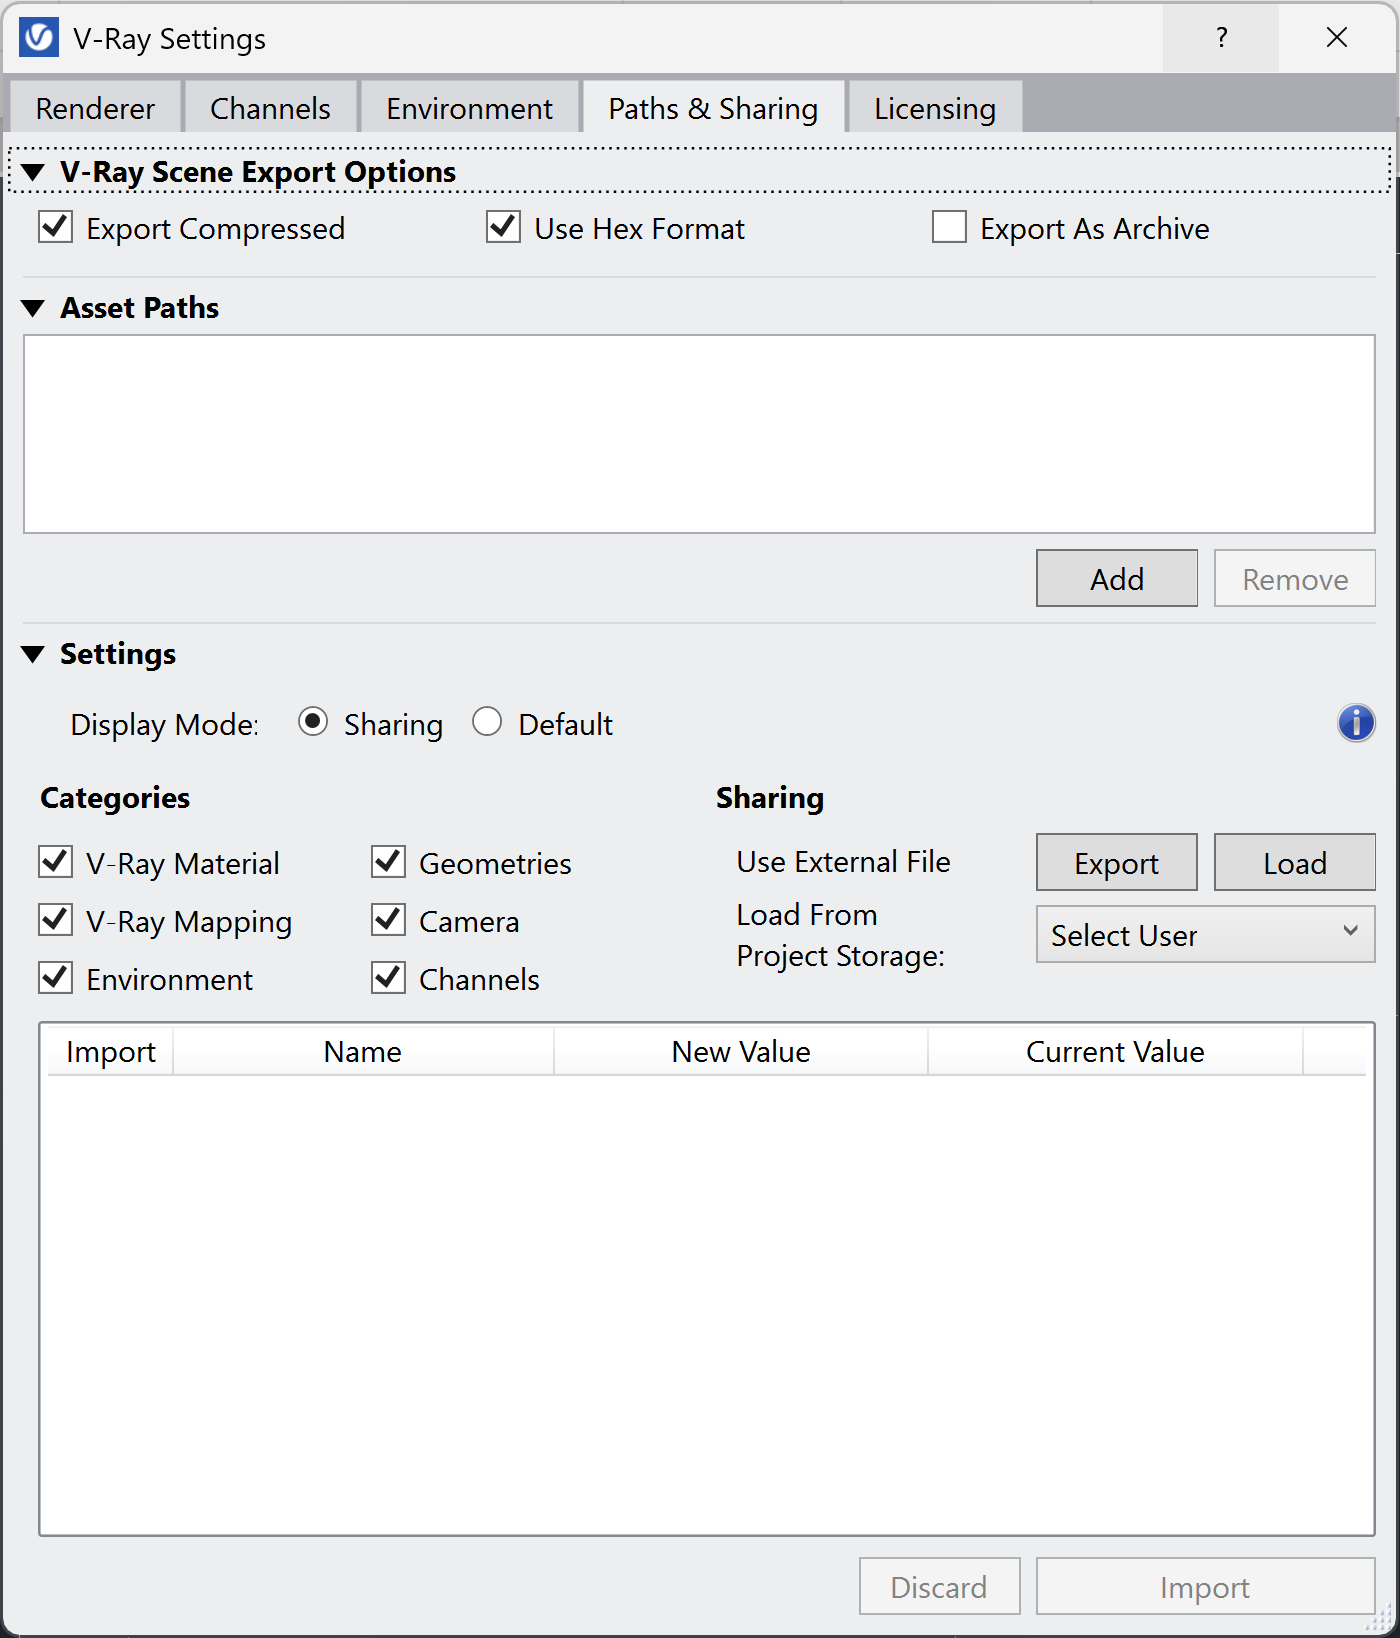Screen dimensions: 1400x1638
Task: Click the blue info icon in Settings
Action: pyautogui.click(x=1356, y=723)
